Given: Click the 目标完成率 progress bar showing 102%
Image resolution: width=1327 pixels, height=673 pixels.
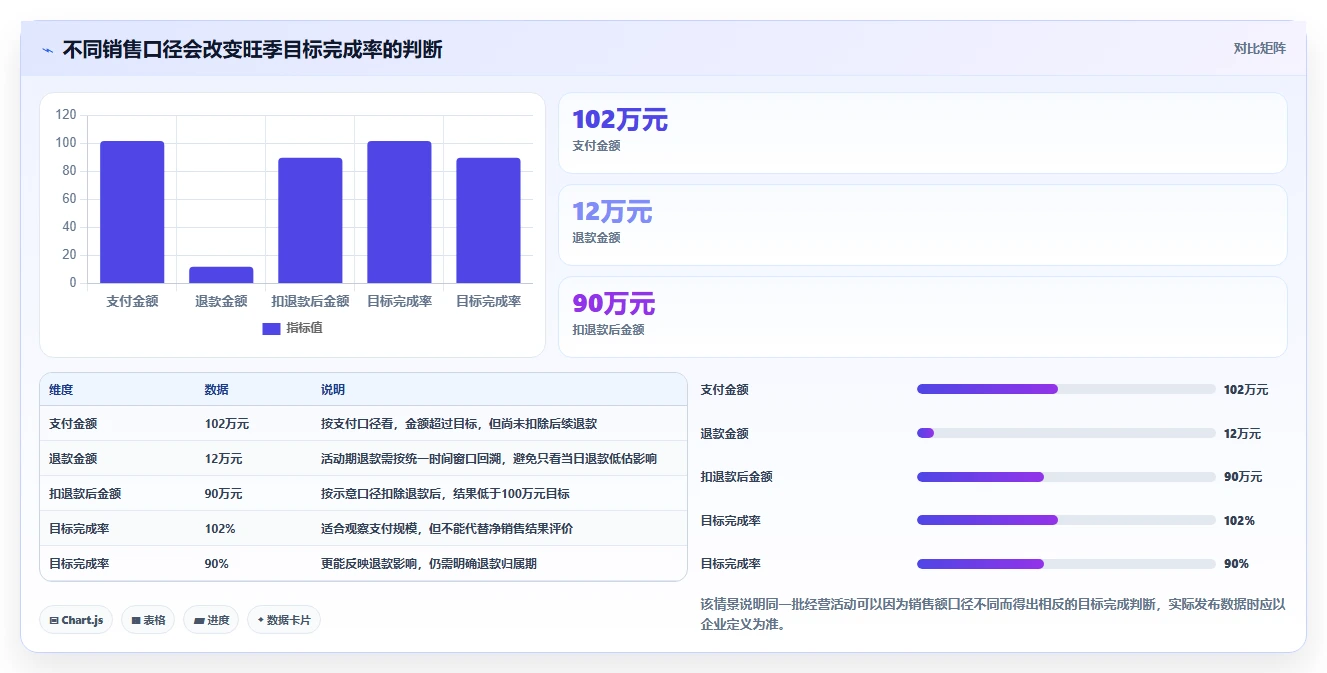Looking at the screenshot, I should pos(1066,520).
